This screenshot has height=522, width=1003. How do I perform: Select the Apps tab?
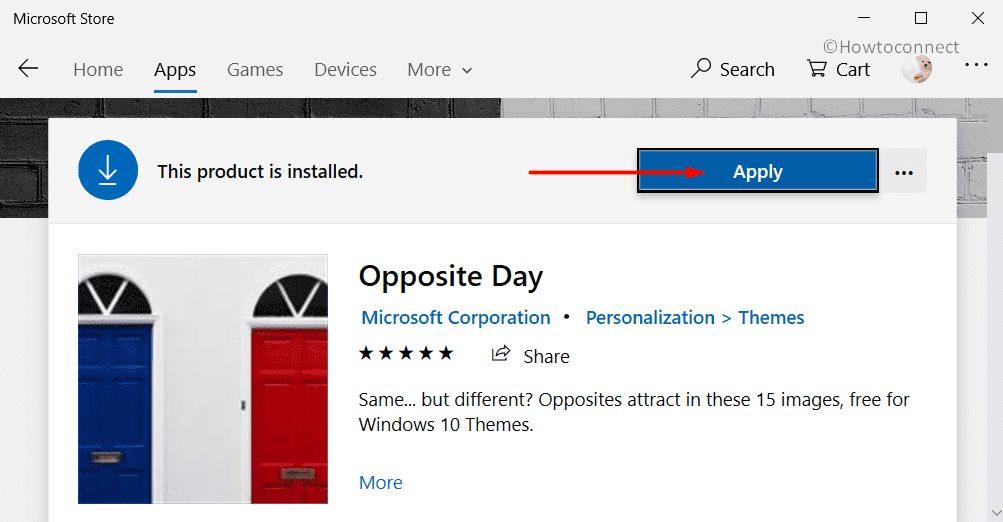click(175, 70)
